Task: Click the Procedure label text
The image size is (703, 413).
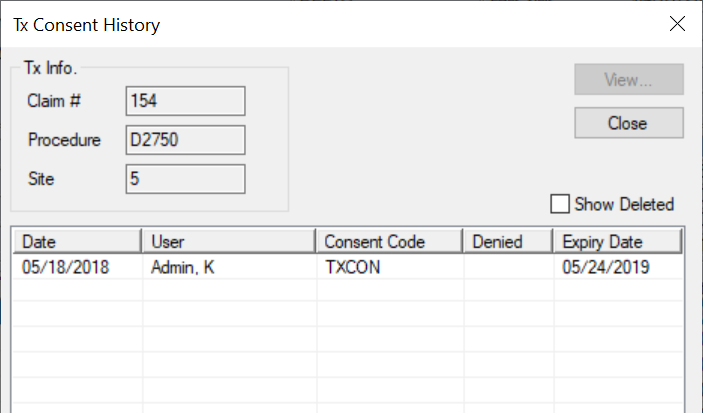Action: click(x=64, y=140)
